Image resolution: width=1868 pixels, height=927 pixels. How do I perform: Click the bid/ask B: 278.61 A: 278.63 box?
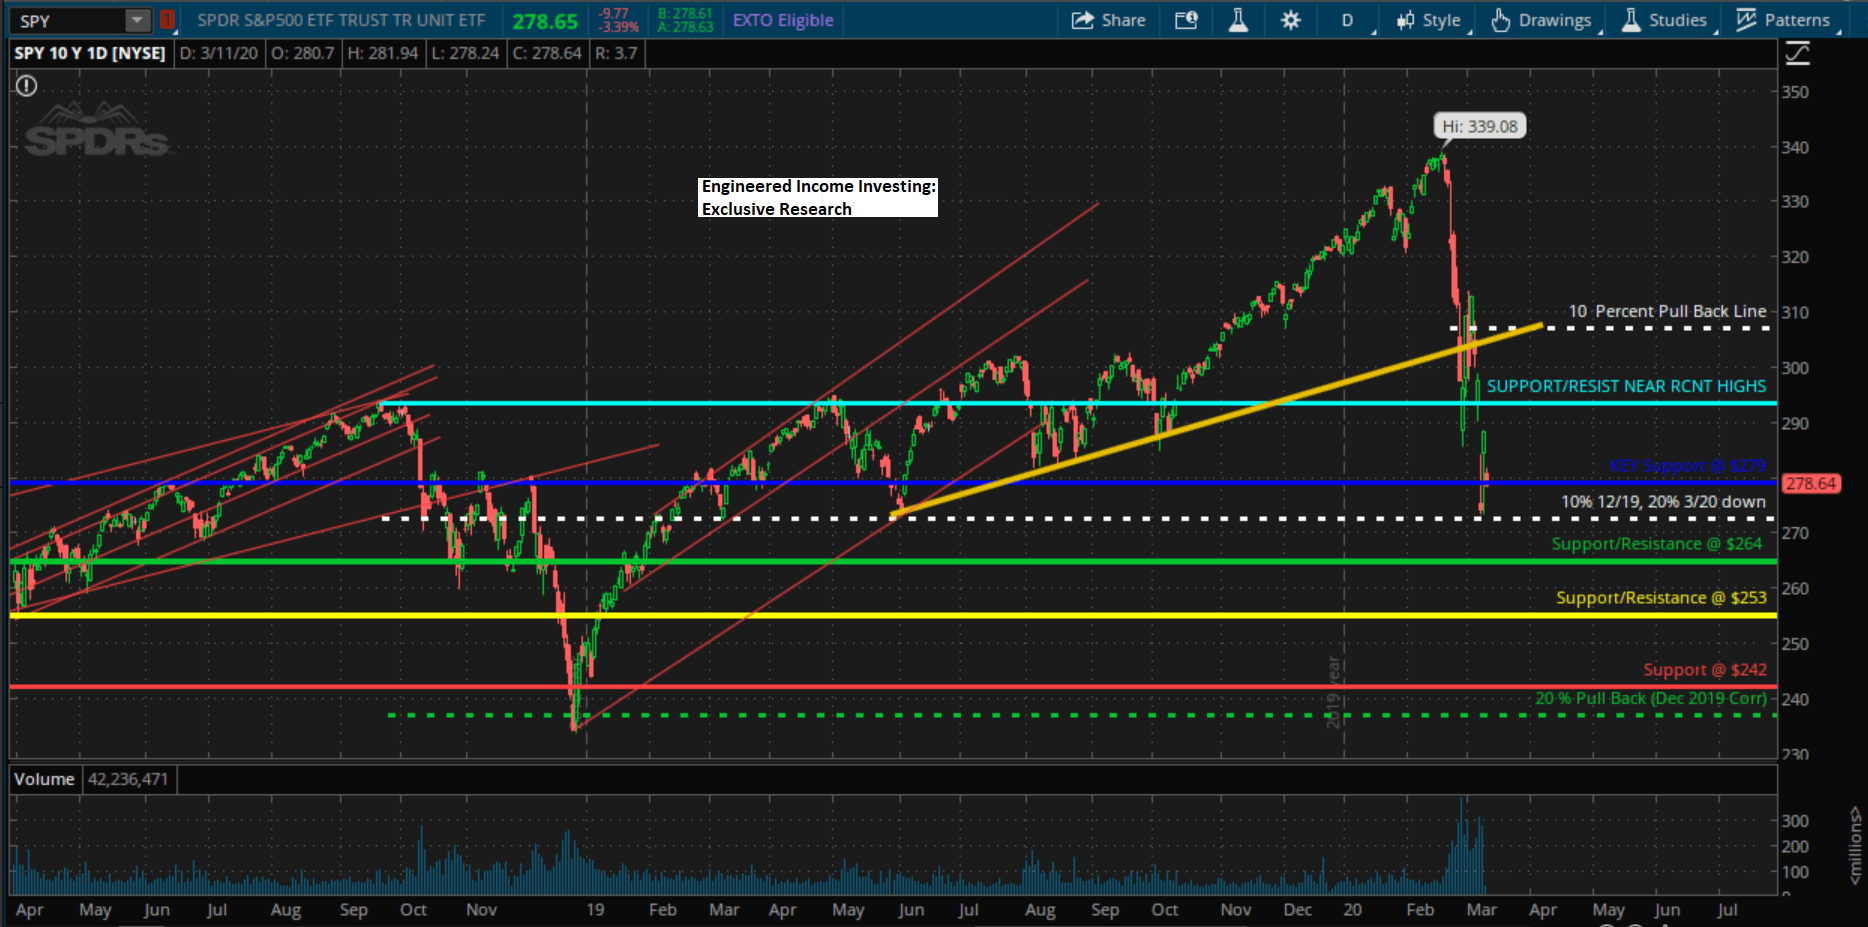tap(685, 20)
